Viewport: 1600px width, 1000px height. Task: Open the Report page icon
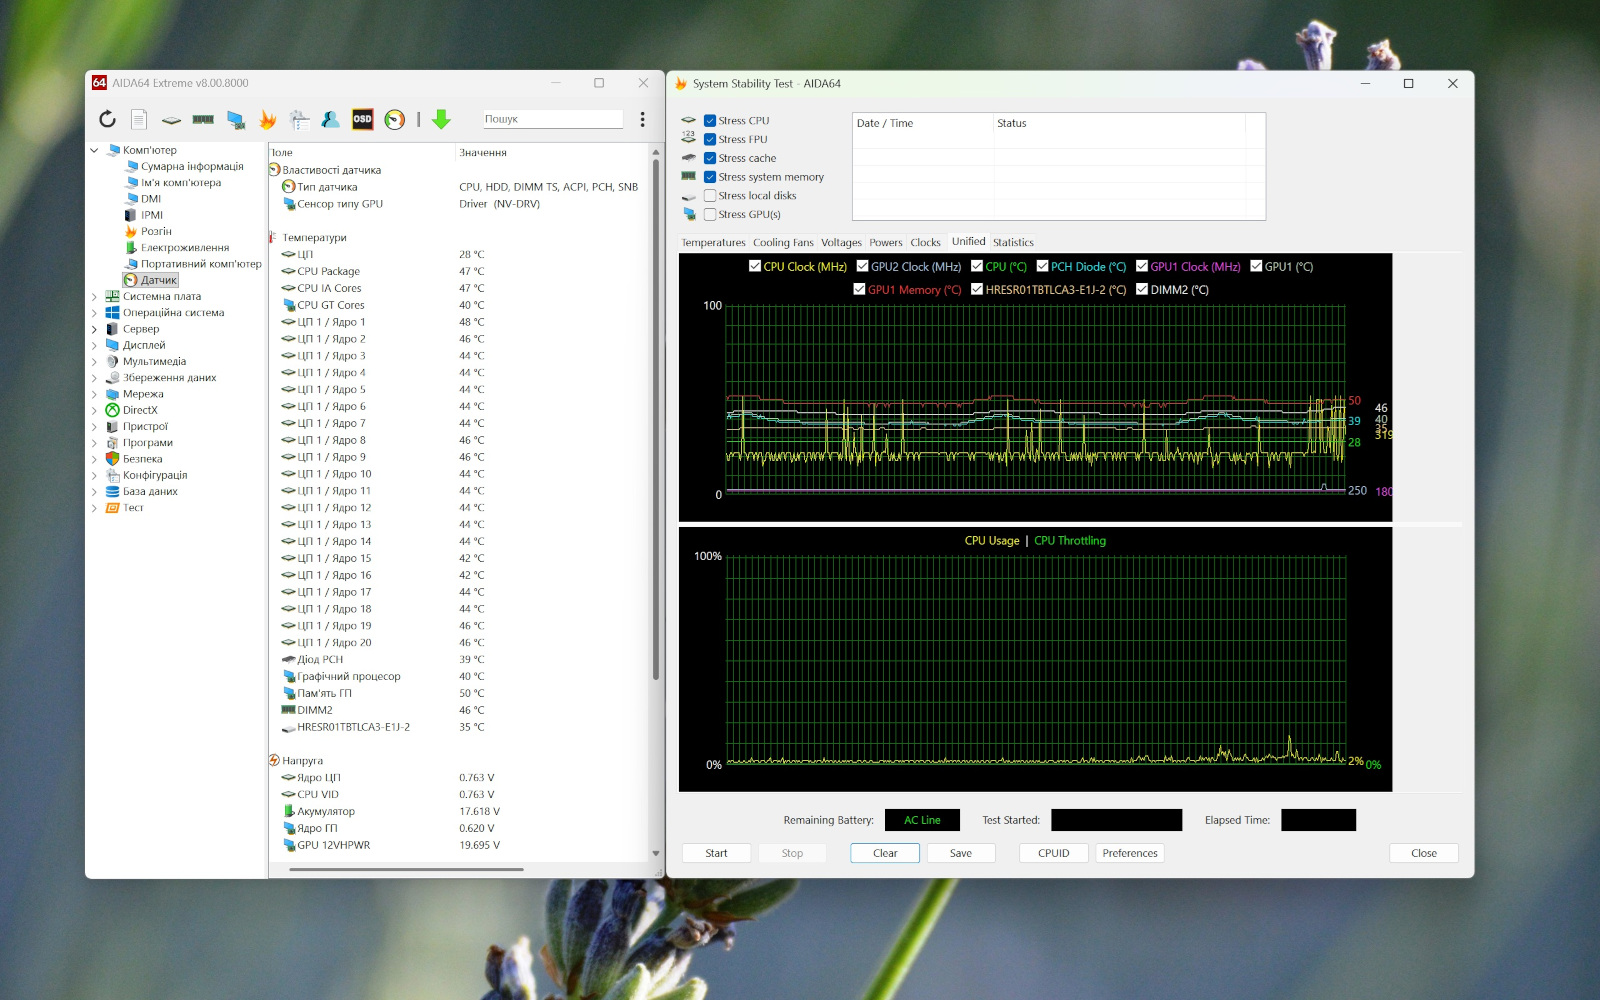(139, 120)
